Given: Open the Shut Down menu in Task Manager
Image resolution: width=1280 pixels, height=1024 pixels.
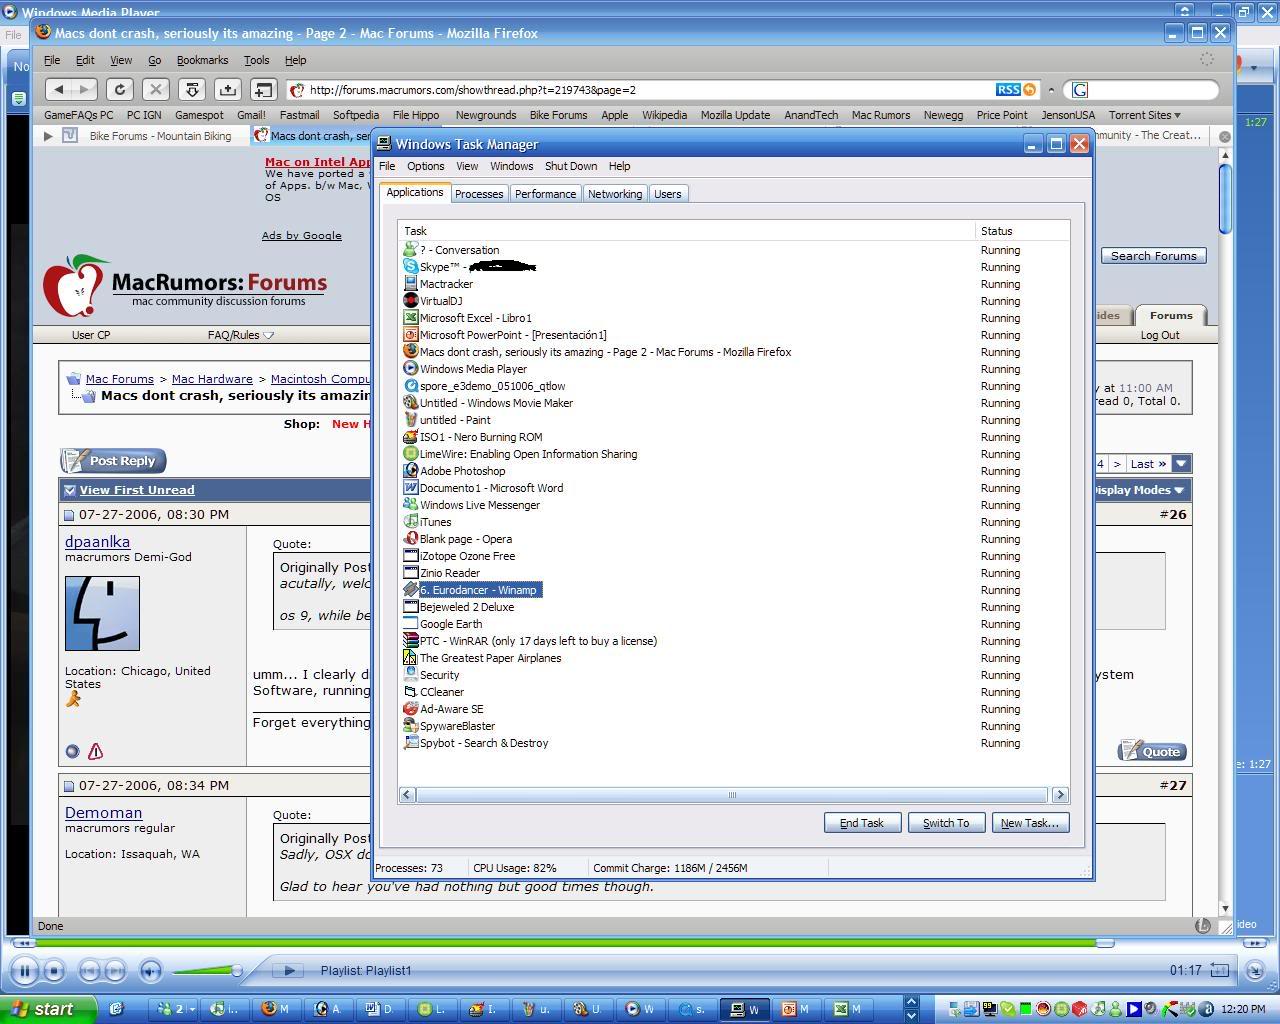Looking at the screenshot, I should 571,166.
